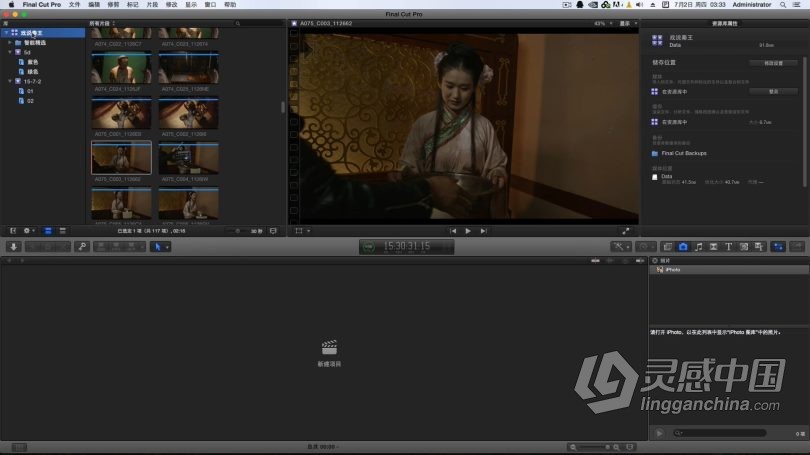Toggle timeline audio skimming button
Image resolution: width=810 pixels, height=455 pixels.
pos(610,260)
